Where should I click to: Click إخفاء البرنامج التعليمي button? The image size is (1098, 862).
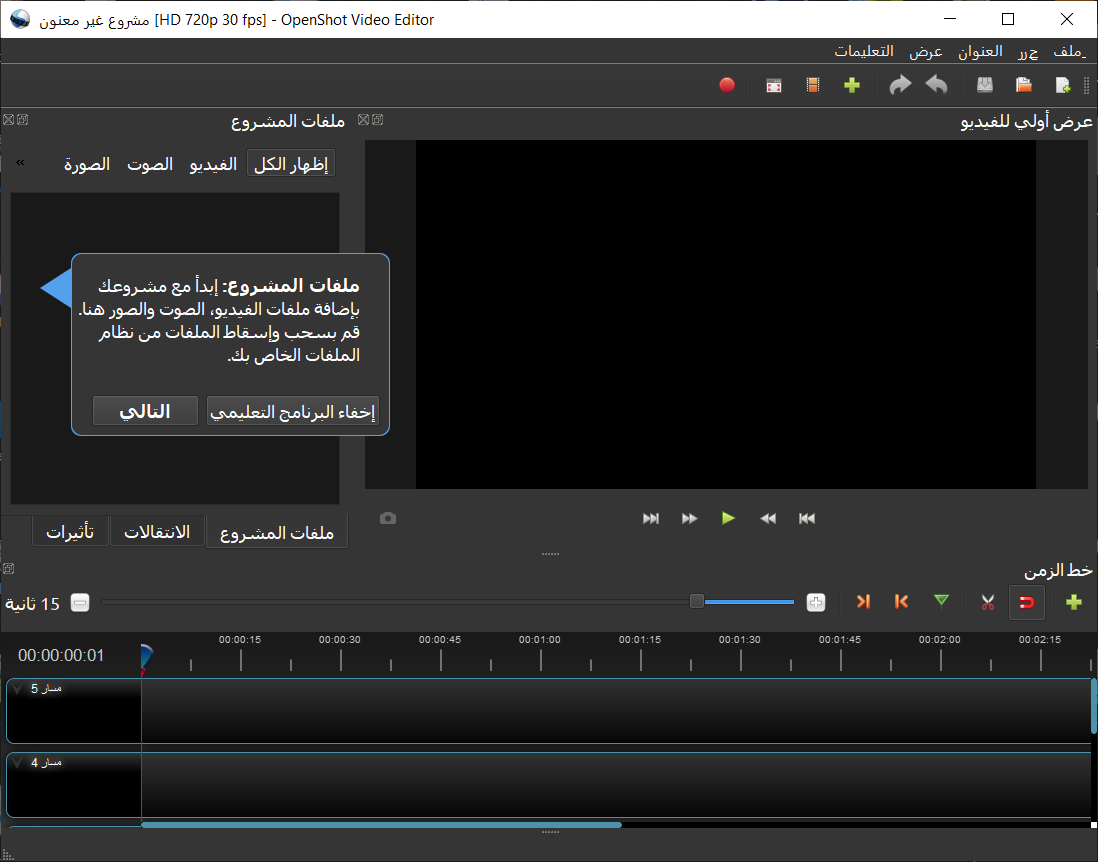tap(293, 411)
